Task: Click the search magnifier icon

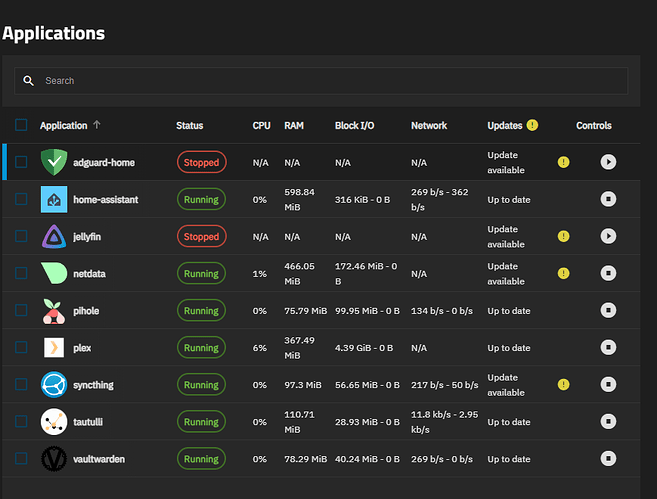Action: (28, 80)
